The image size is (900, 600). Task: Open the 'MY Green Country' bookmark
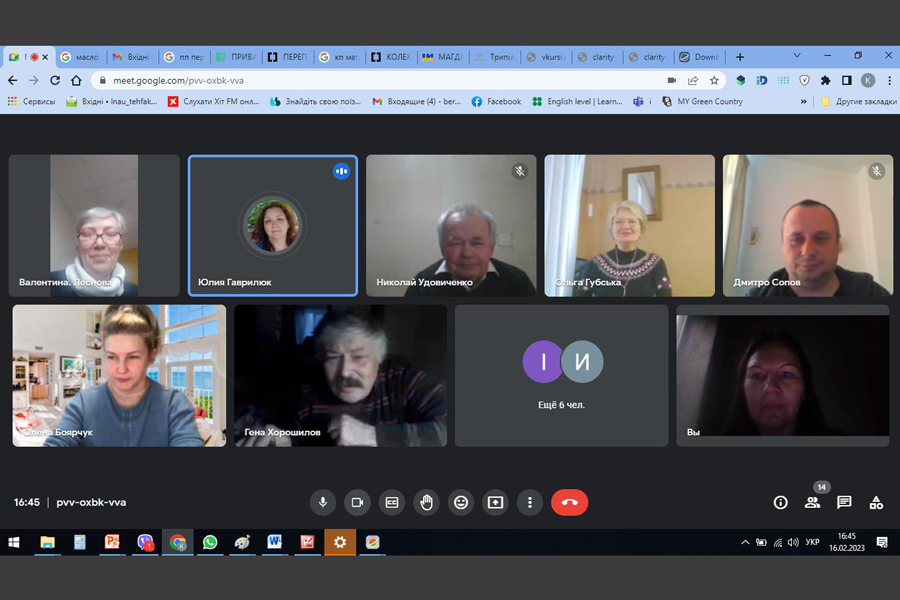click(x=703, y=102)
